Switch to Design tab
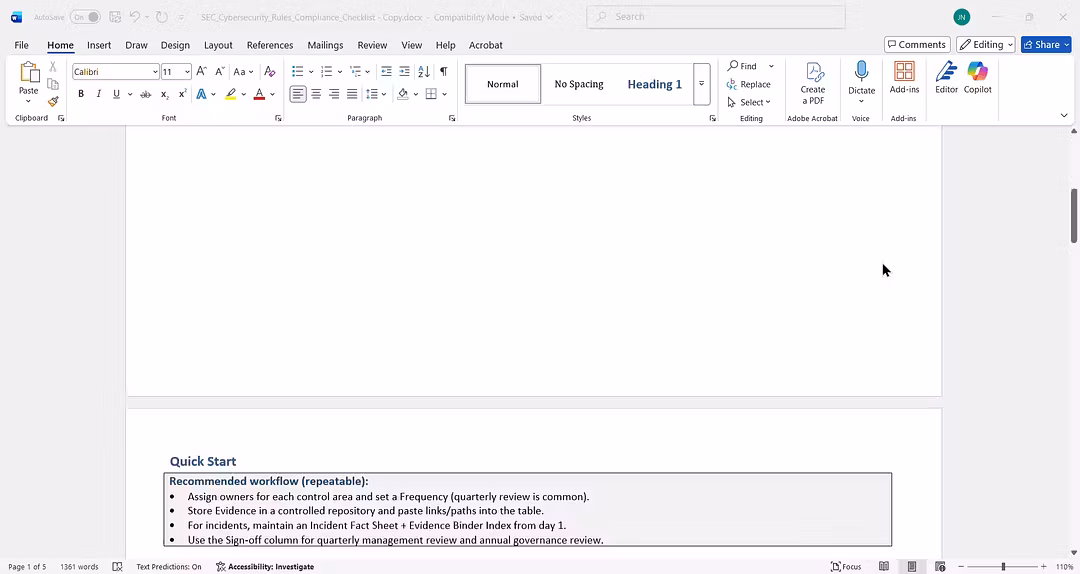 175,45
